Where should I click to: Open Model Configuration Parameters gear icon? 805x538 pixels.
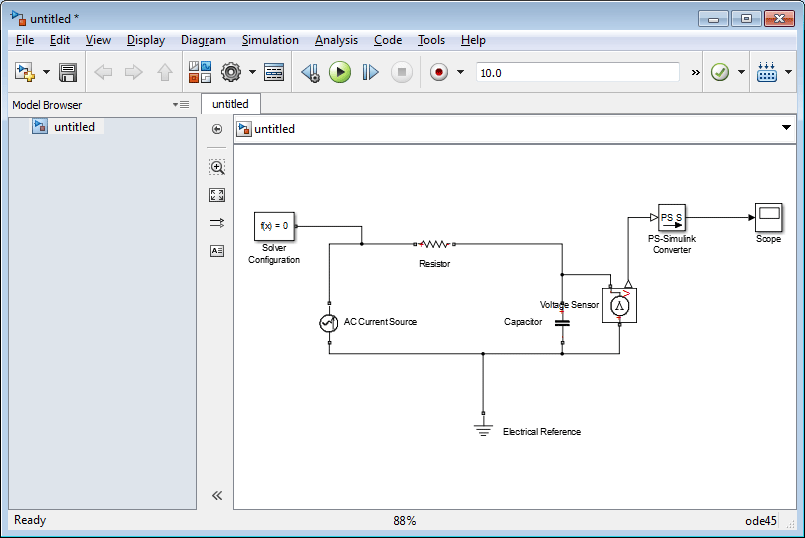click(231, 72)
